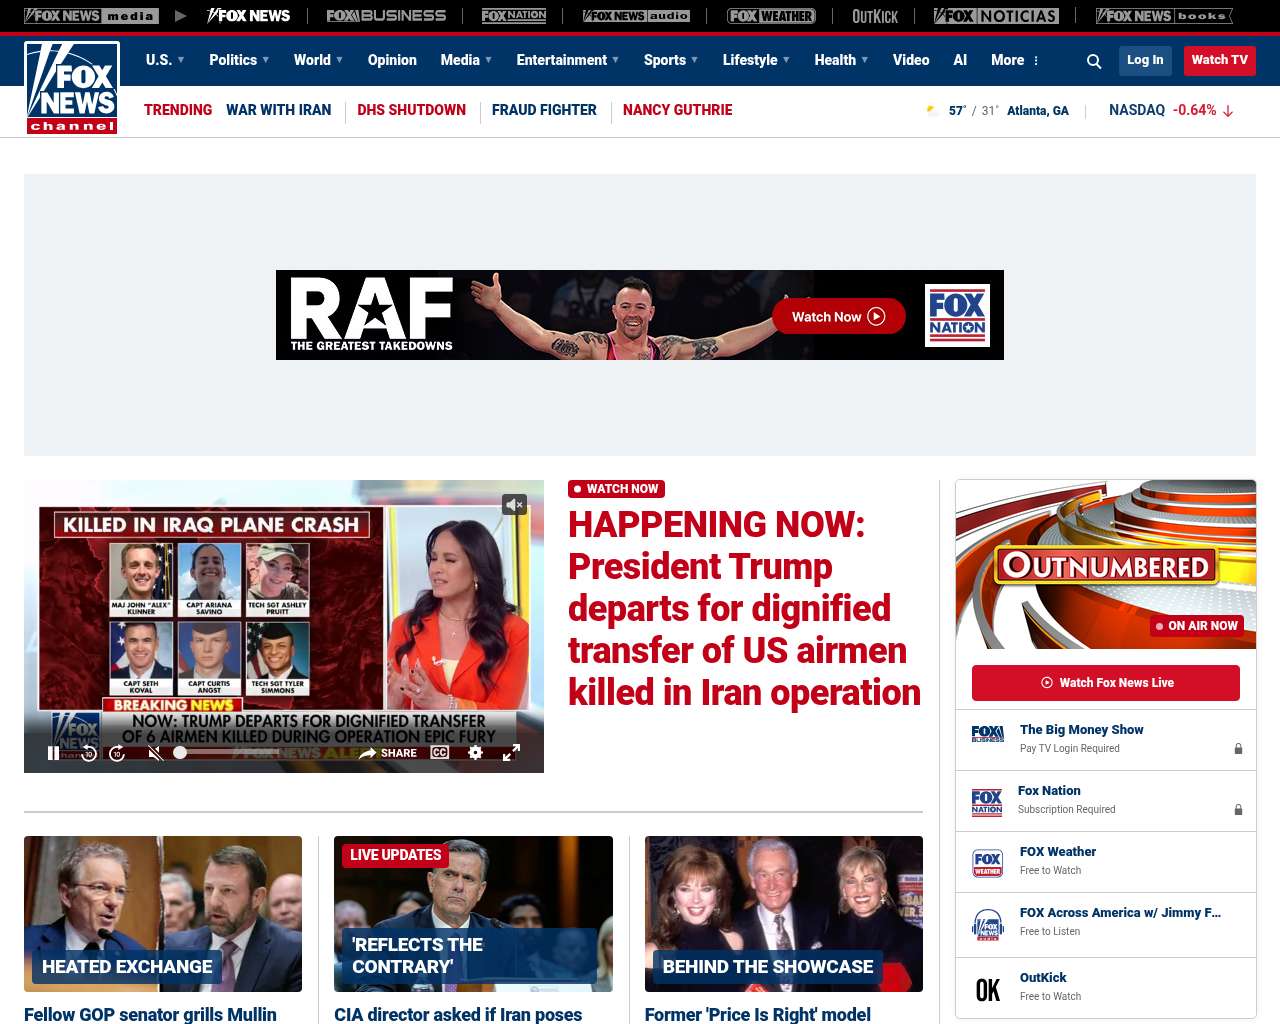Open Fox Nation logo in top bar
1280x1024 pixels.
point(514,16)
